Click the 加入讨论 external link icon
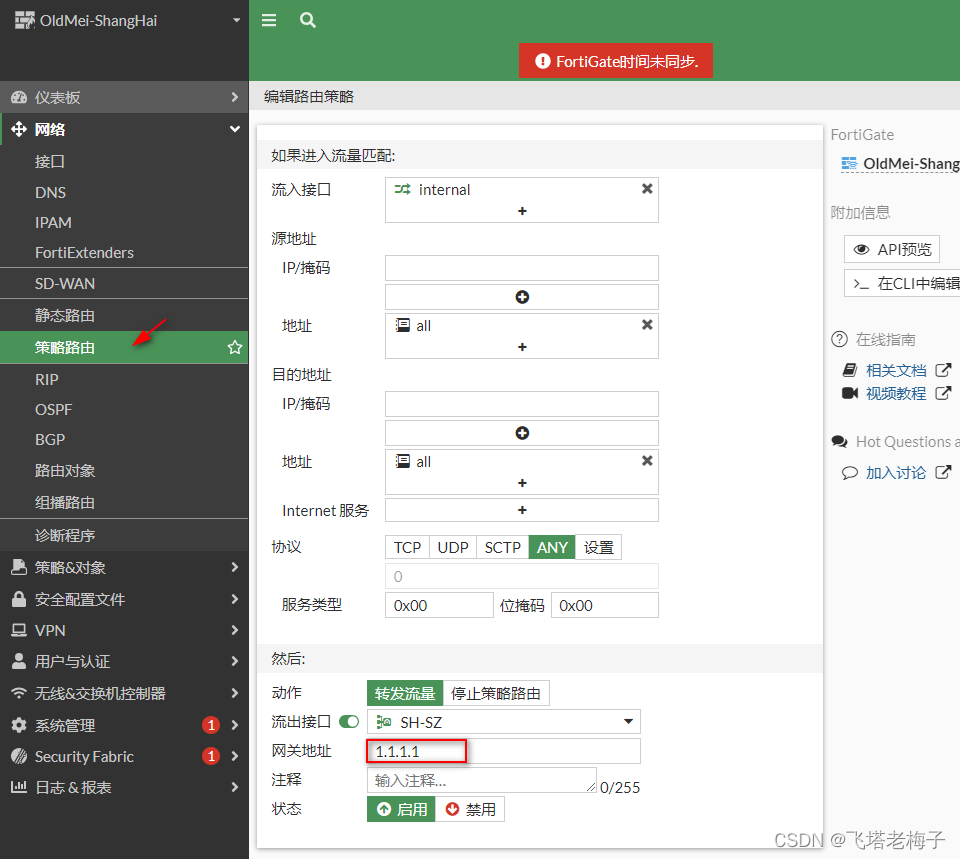 tap(943, 472)
